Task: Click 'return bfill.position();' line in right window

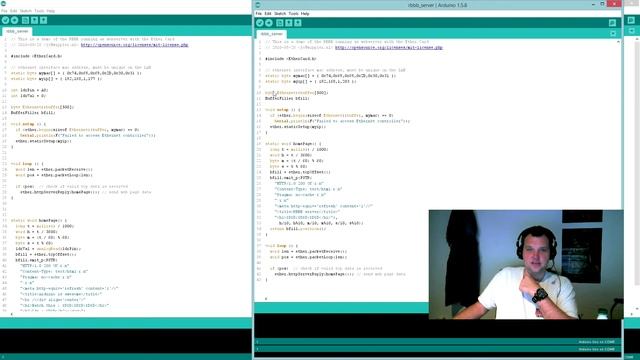Action: pyautogui.click(x=298, y=229)
